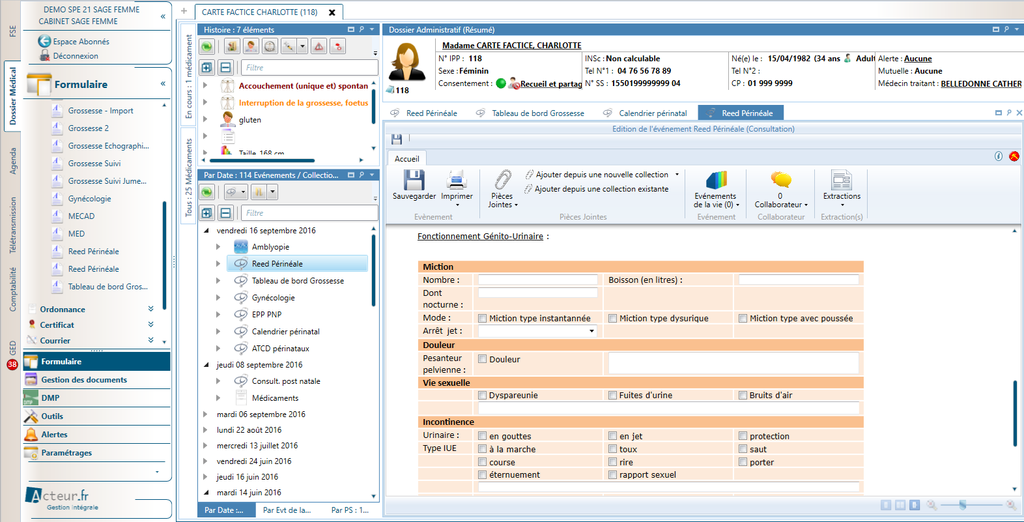
Task: Open Gestion des documents
Action: click(x=84, y=380)
